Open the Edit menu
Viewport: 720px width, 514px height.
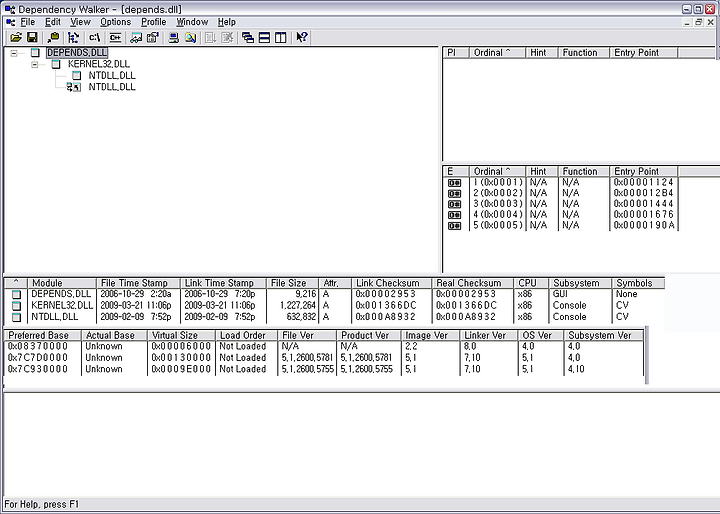pos(53,22)
